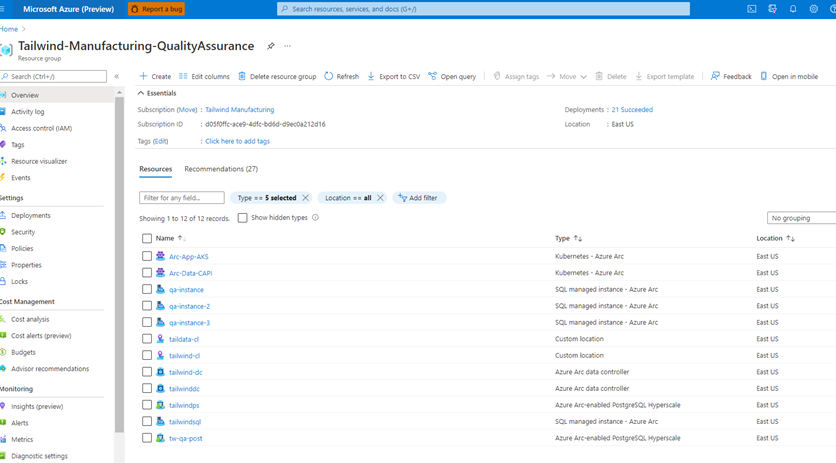Click the Report a bug button
The height and width of the screenshot is (463, 836).
[156, 9]
